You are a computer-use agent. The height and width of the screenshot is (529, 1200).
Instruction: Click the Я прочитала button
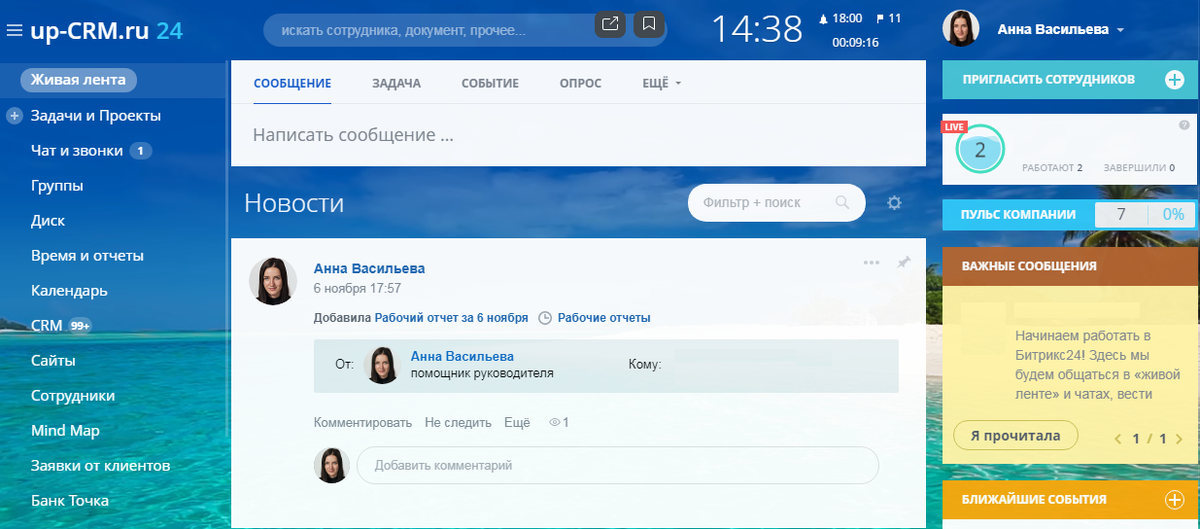click(1014, 436)
